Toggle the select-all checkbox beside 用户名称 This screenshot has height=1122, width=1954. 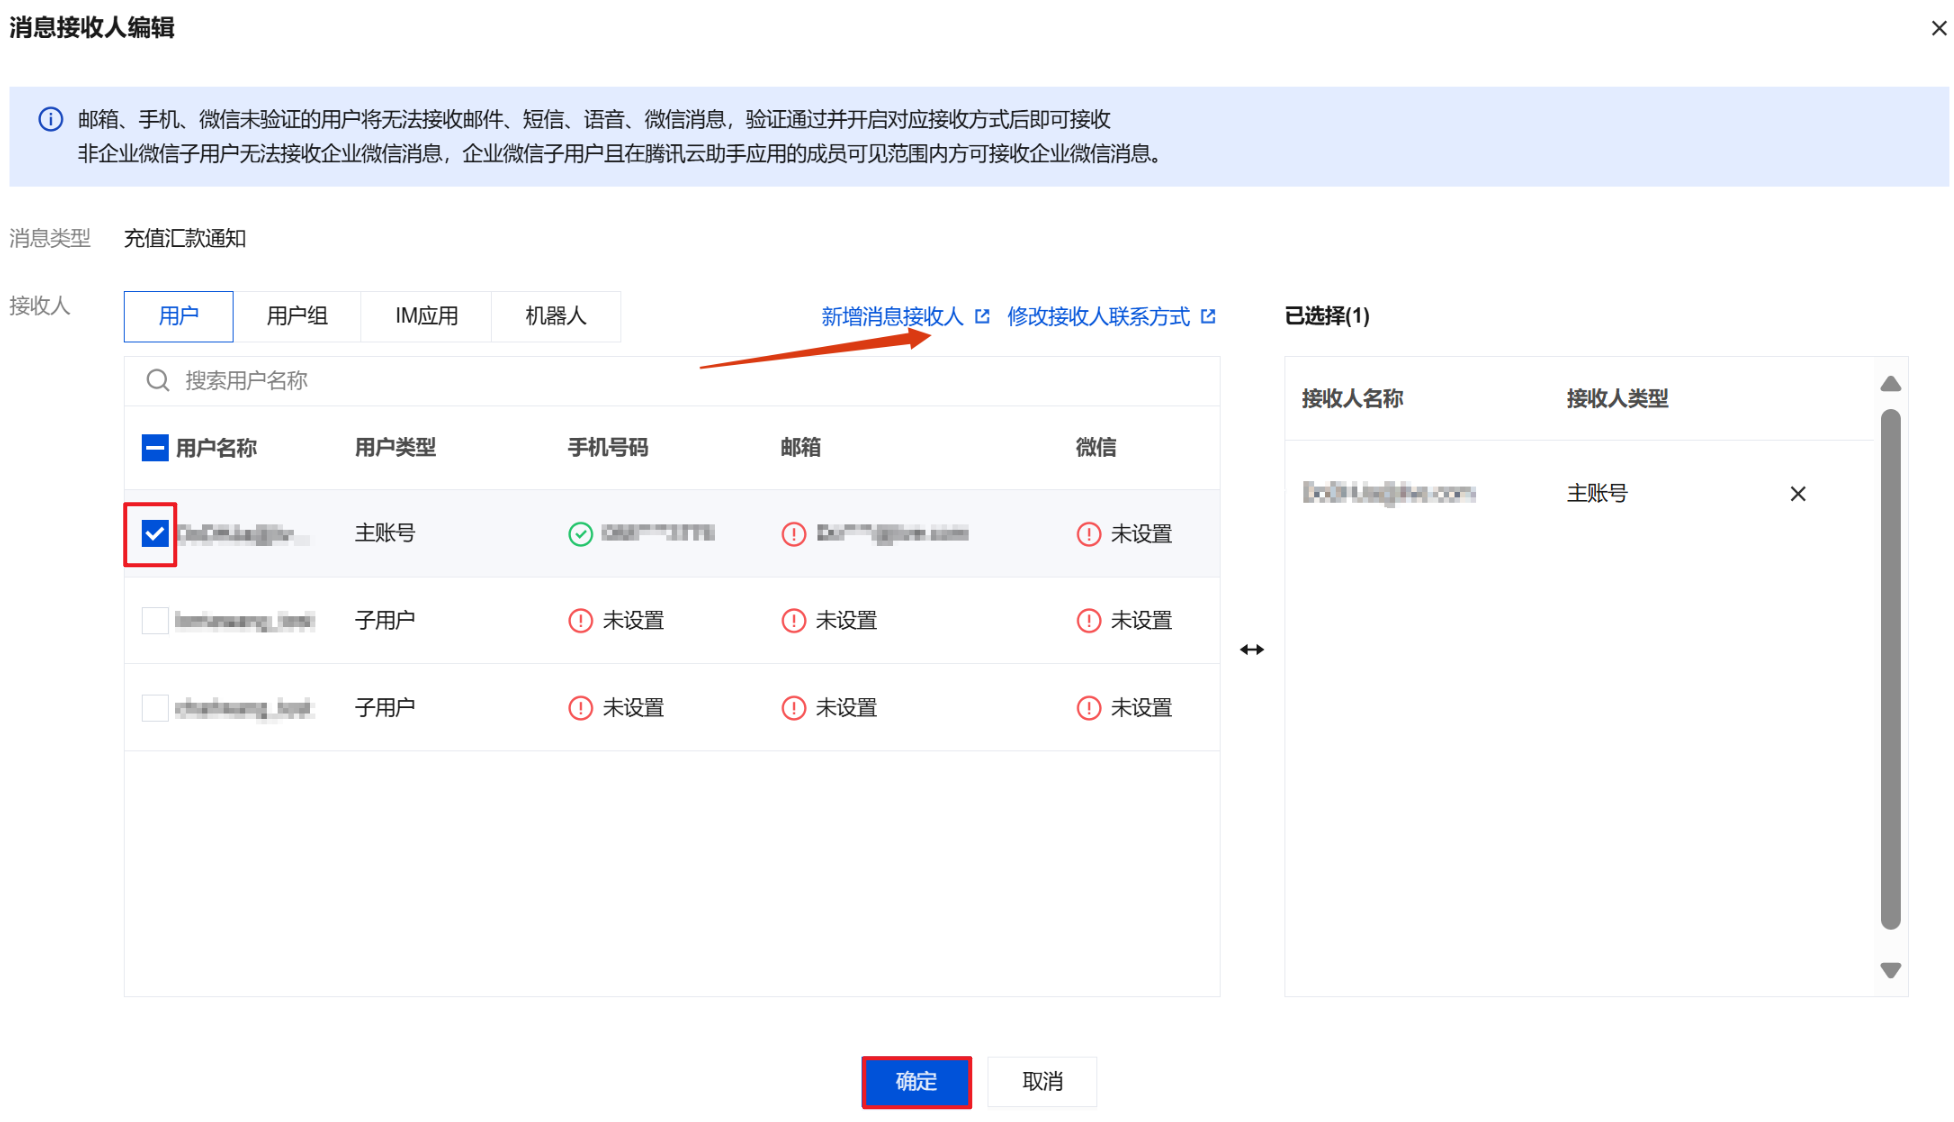[x=155, y=448]
